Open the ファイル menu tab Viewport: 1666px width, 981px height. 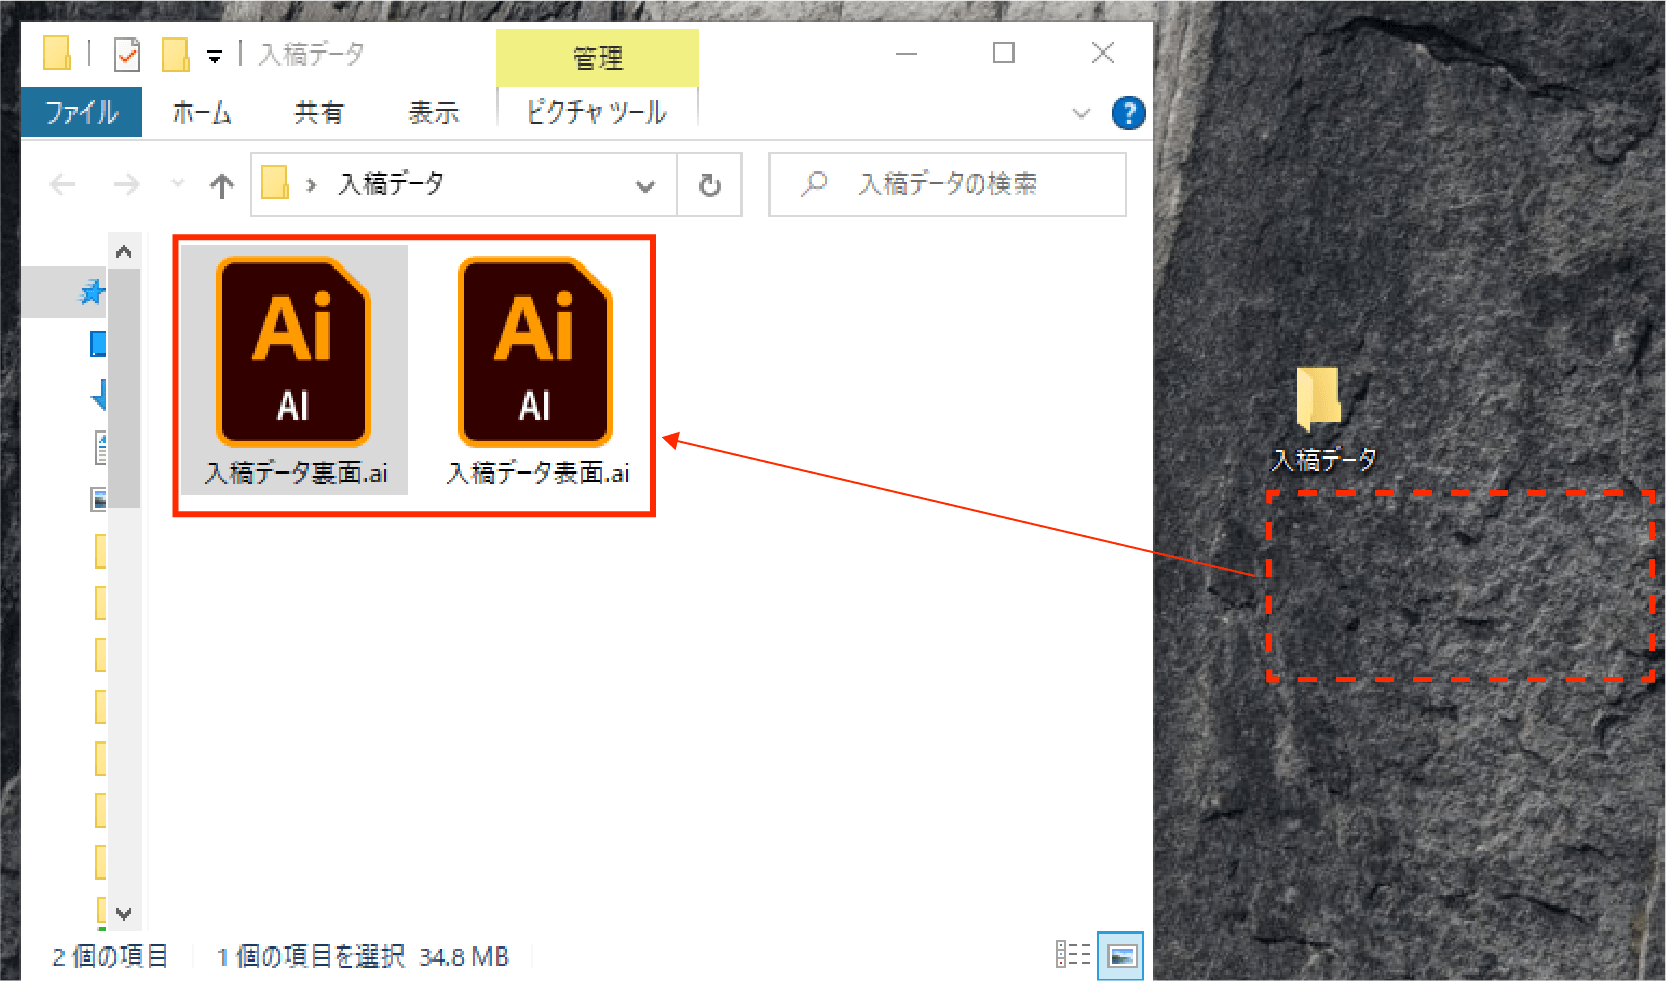82,112
